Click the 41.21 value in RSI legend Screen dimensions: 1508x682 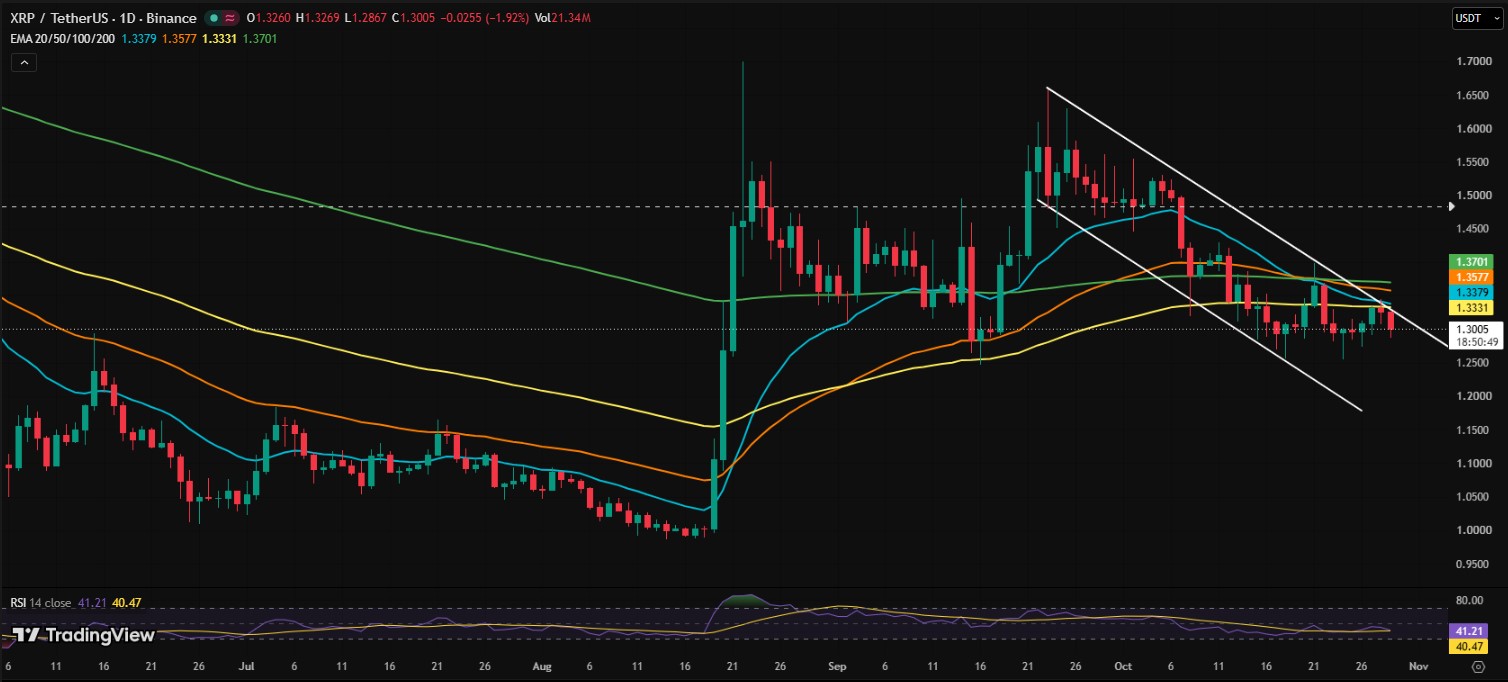(91, 603)
